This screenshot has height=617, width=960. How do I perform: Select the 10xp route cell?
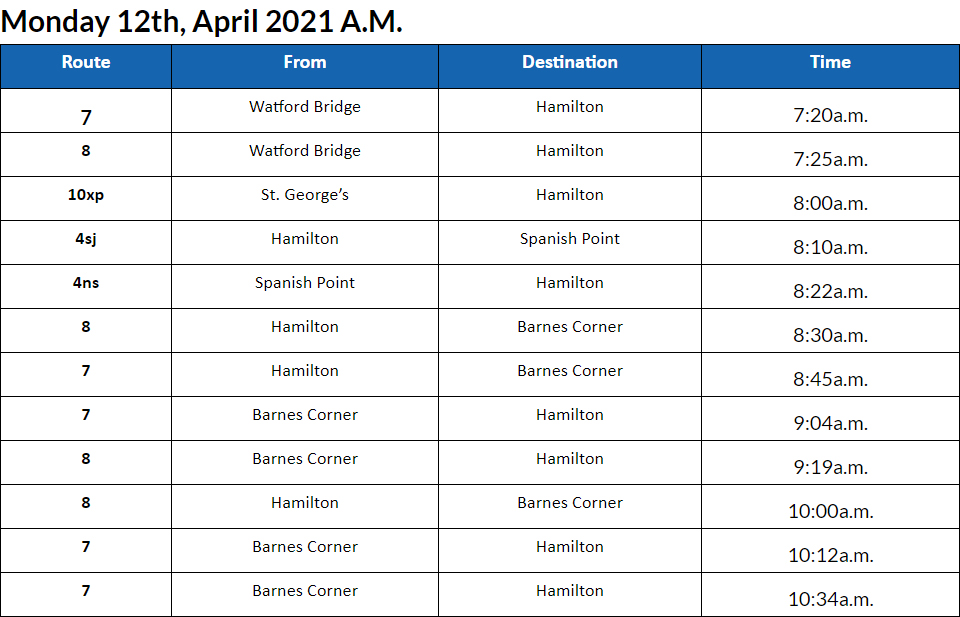[x=86, y=195]
